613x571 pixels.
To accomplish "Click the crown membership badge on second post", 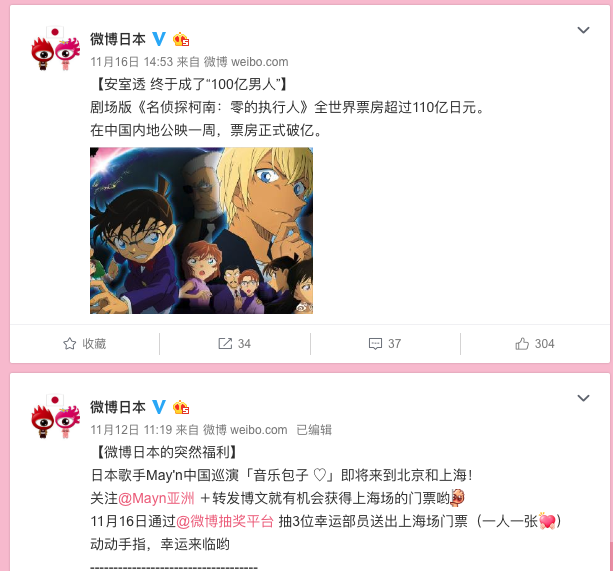I will tap(181, 407).
